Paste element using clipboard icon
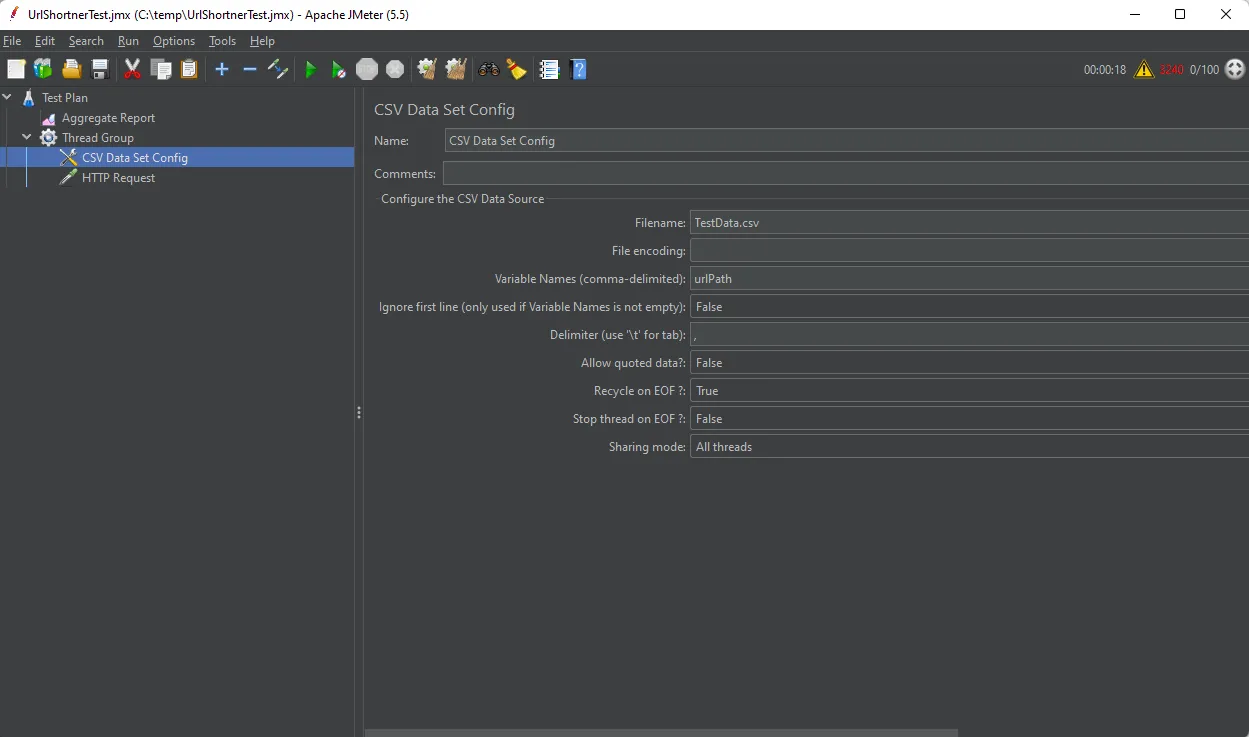1249x737 pixels. (x=189, y=69)
